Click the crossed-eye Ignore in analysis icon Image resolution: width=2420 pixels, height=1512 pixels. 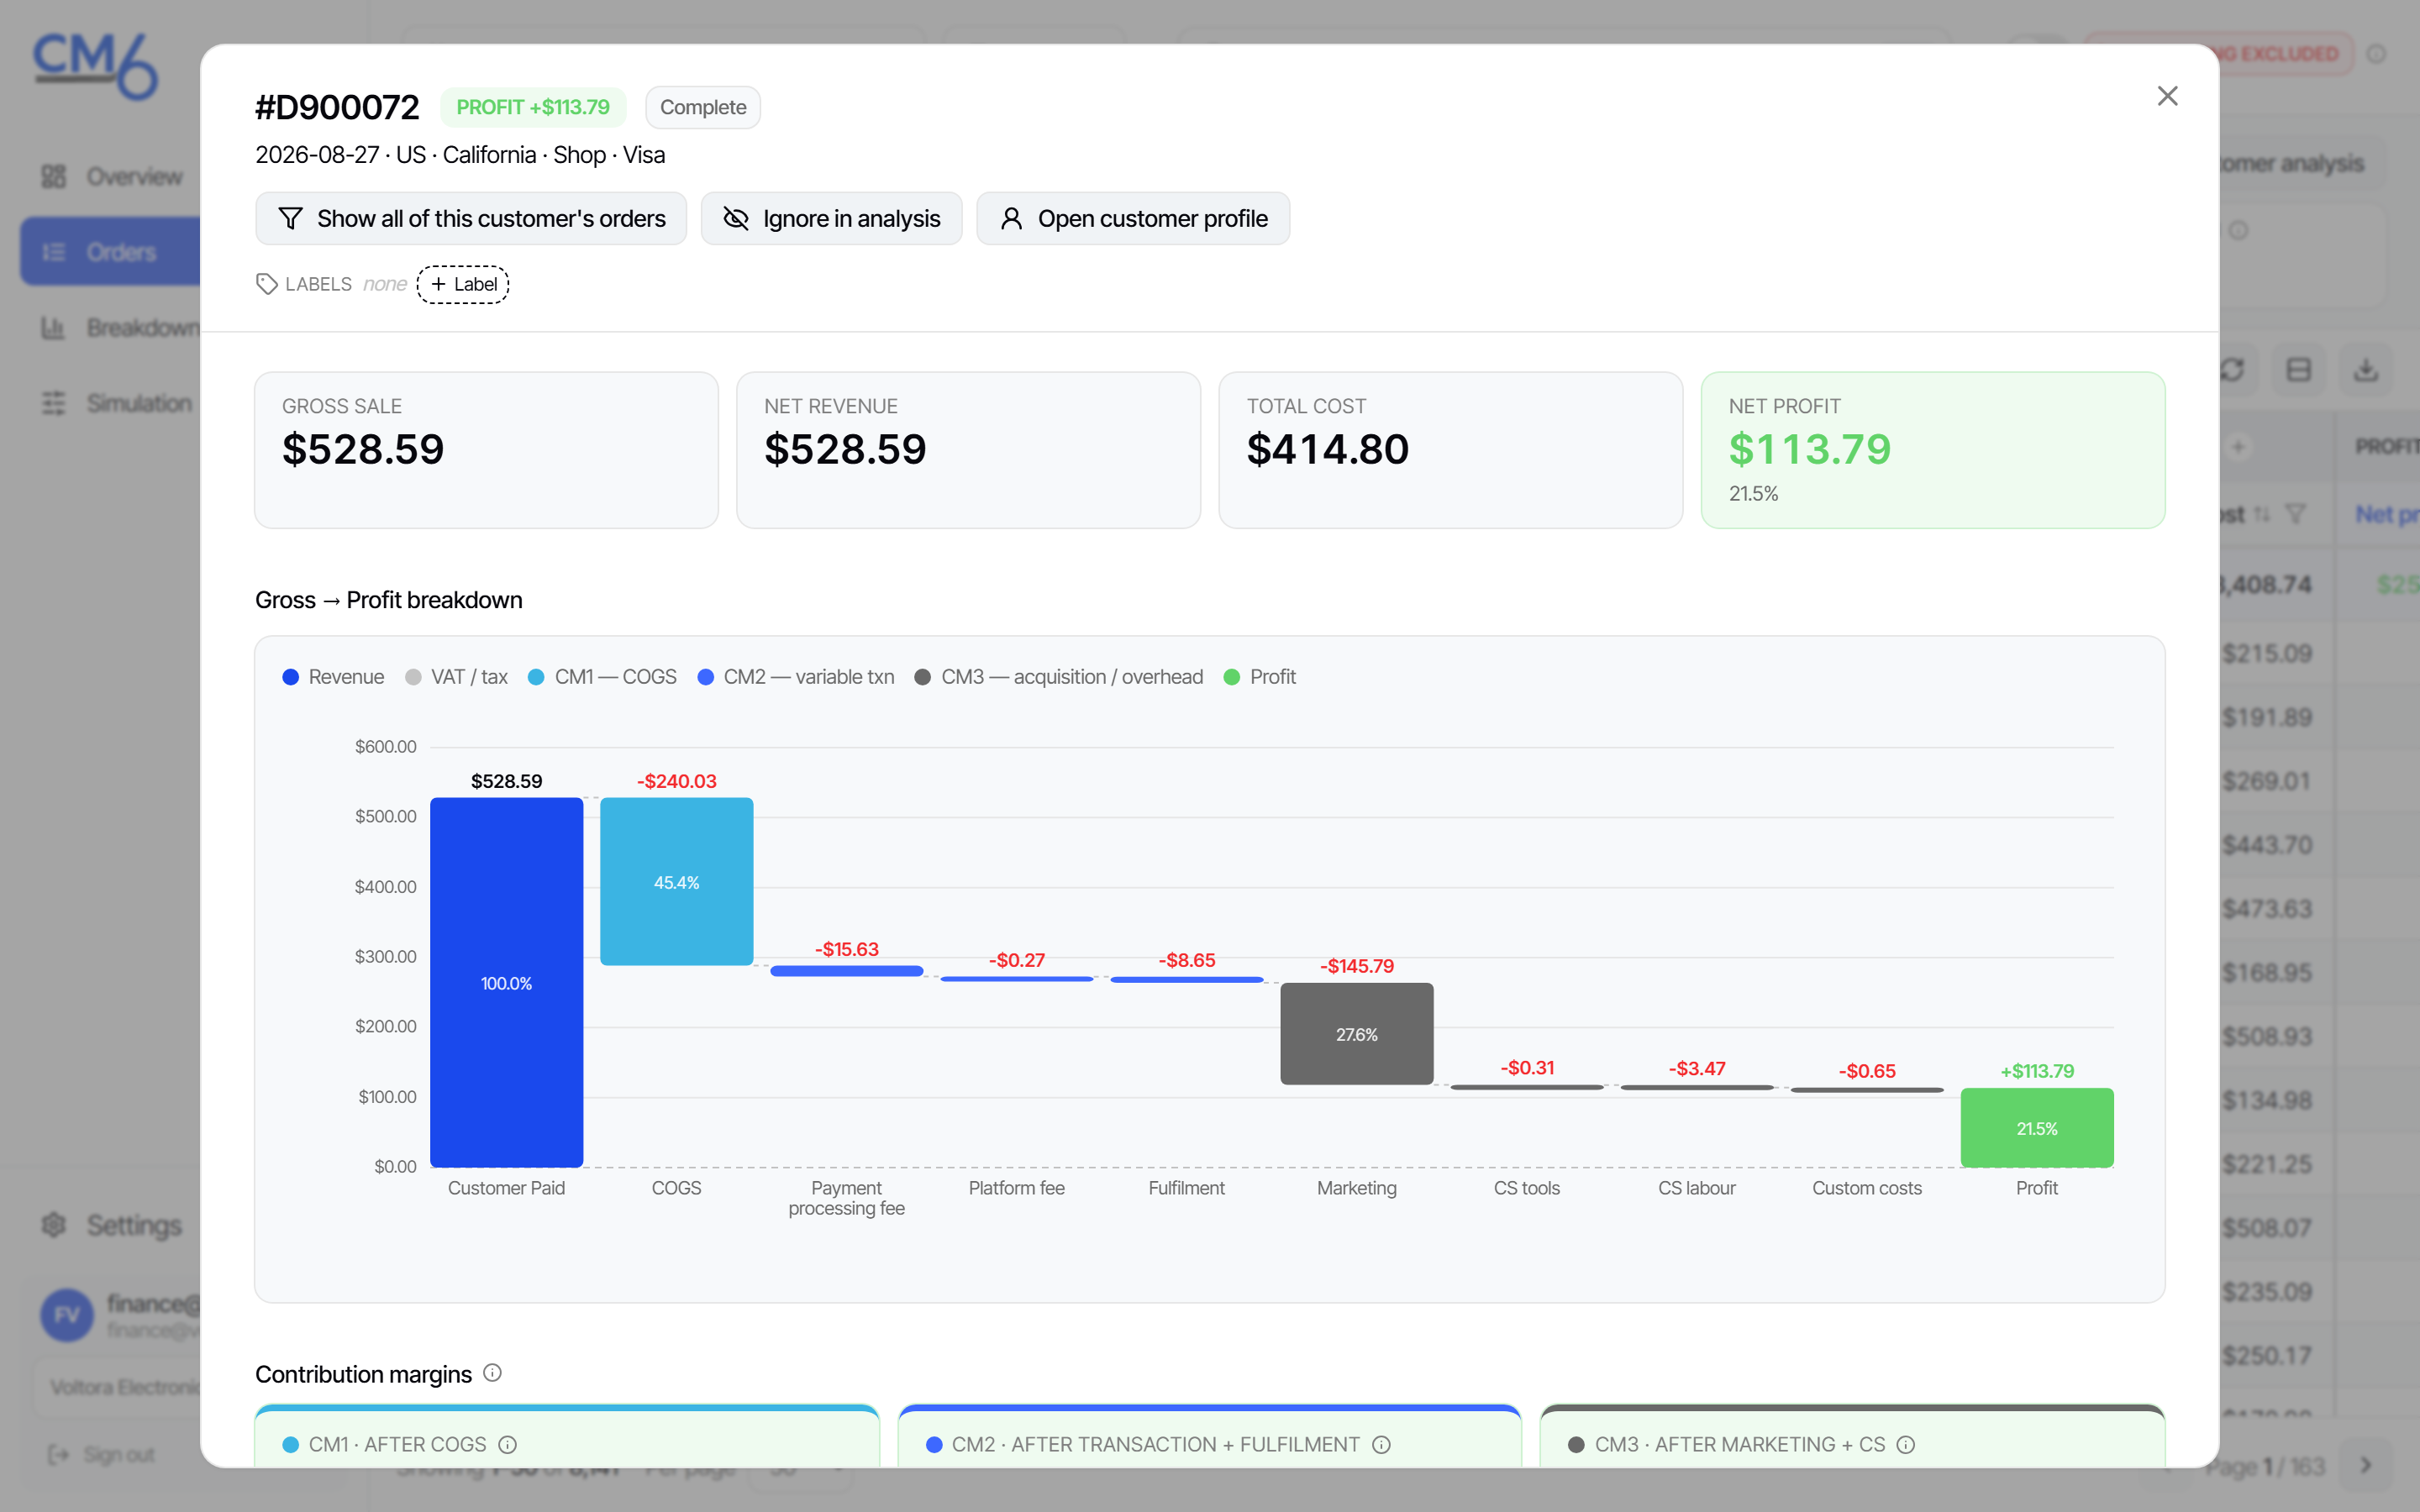pos(736,218)
